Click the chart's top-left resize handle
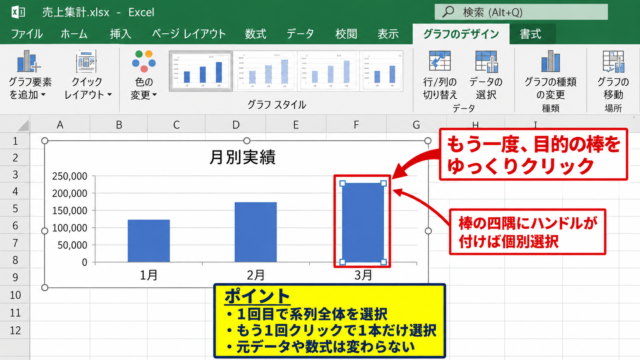Viewport: 640px width, 360px height. tap(45, 141)
